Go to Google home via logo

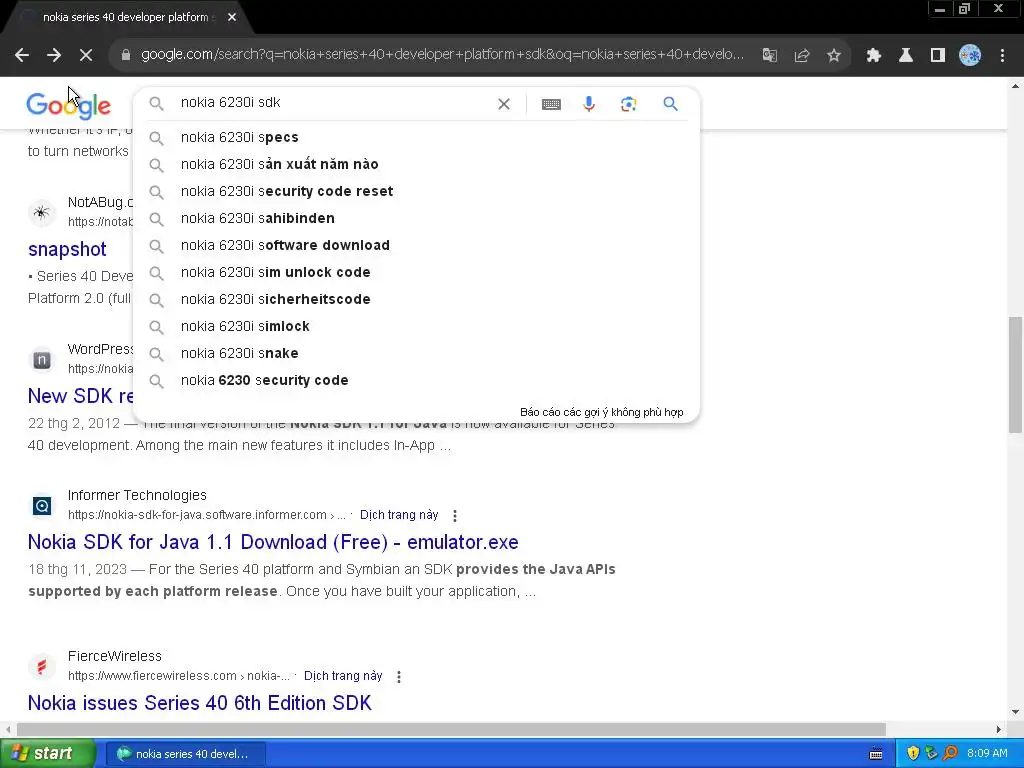pyautogui.click(x=69, y=105)
